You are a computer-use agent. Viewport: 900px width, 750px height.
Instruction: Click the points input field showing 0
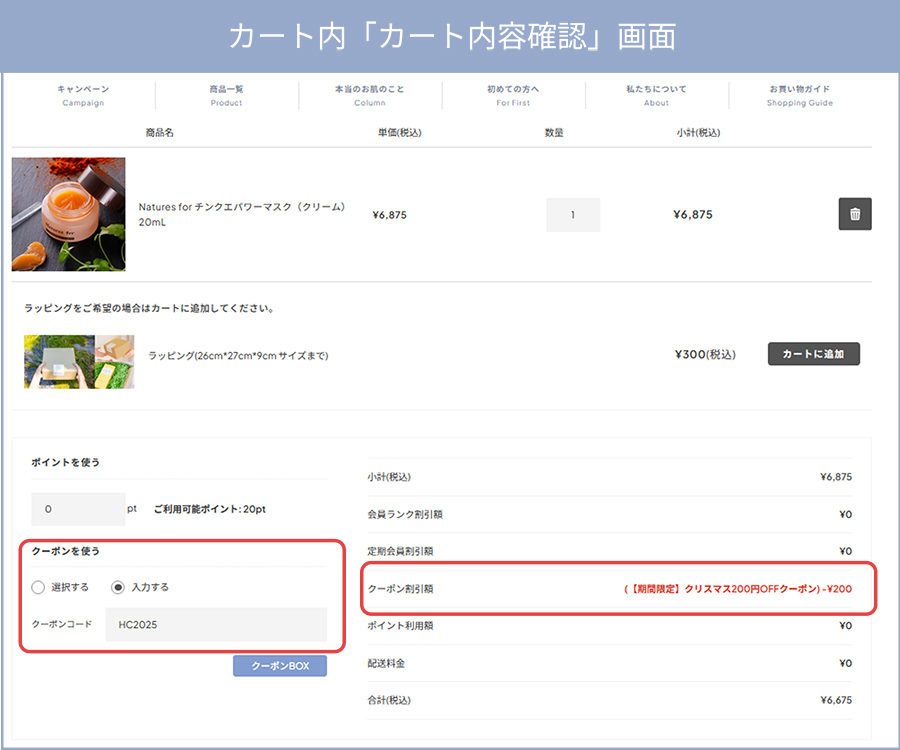click(78, 509)
